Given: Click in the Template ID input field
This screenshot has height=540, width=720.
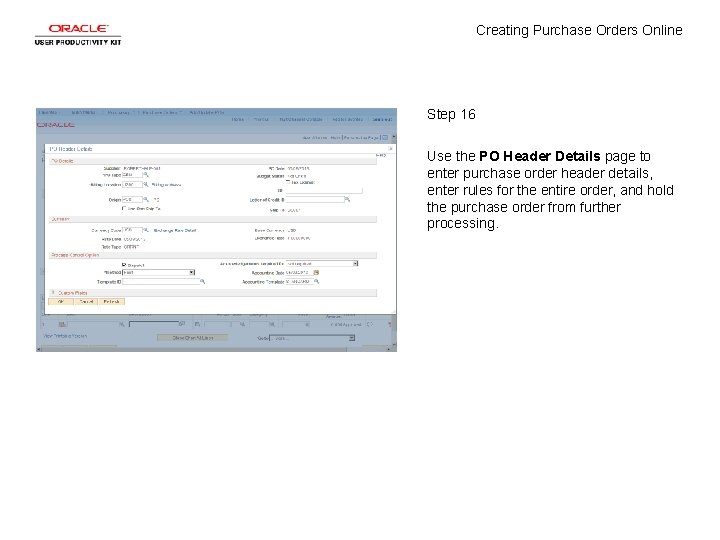Looking at the screenshot, I should (161, 281).
